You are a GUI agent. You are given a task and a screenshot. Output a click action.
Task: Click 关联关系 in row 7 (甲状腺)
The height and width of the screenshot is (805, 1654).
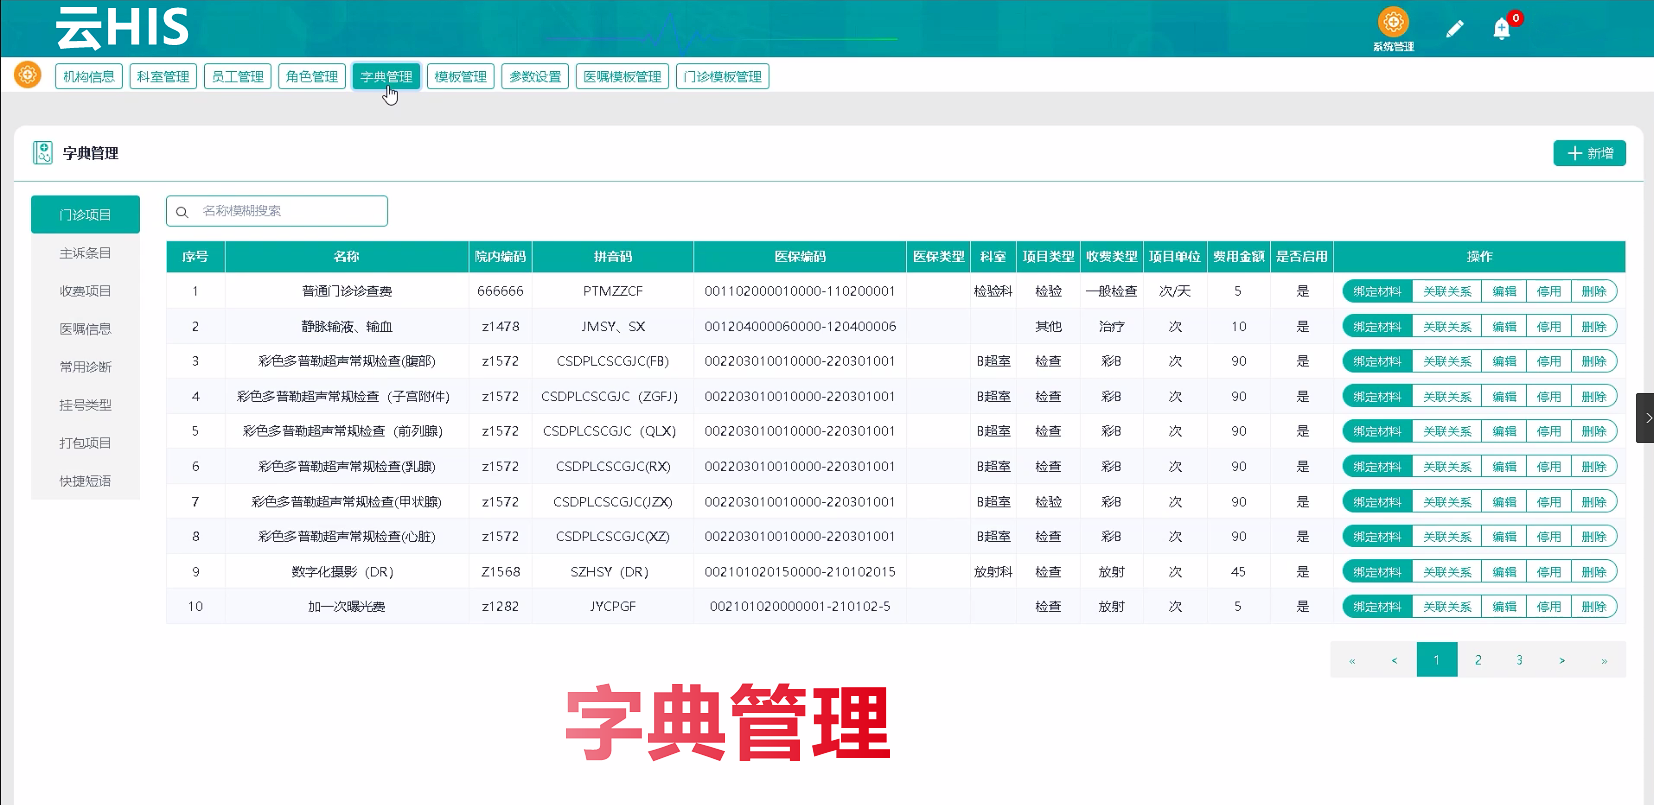(x=1447, y=502)
